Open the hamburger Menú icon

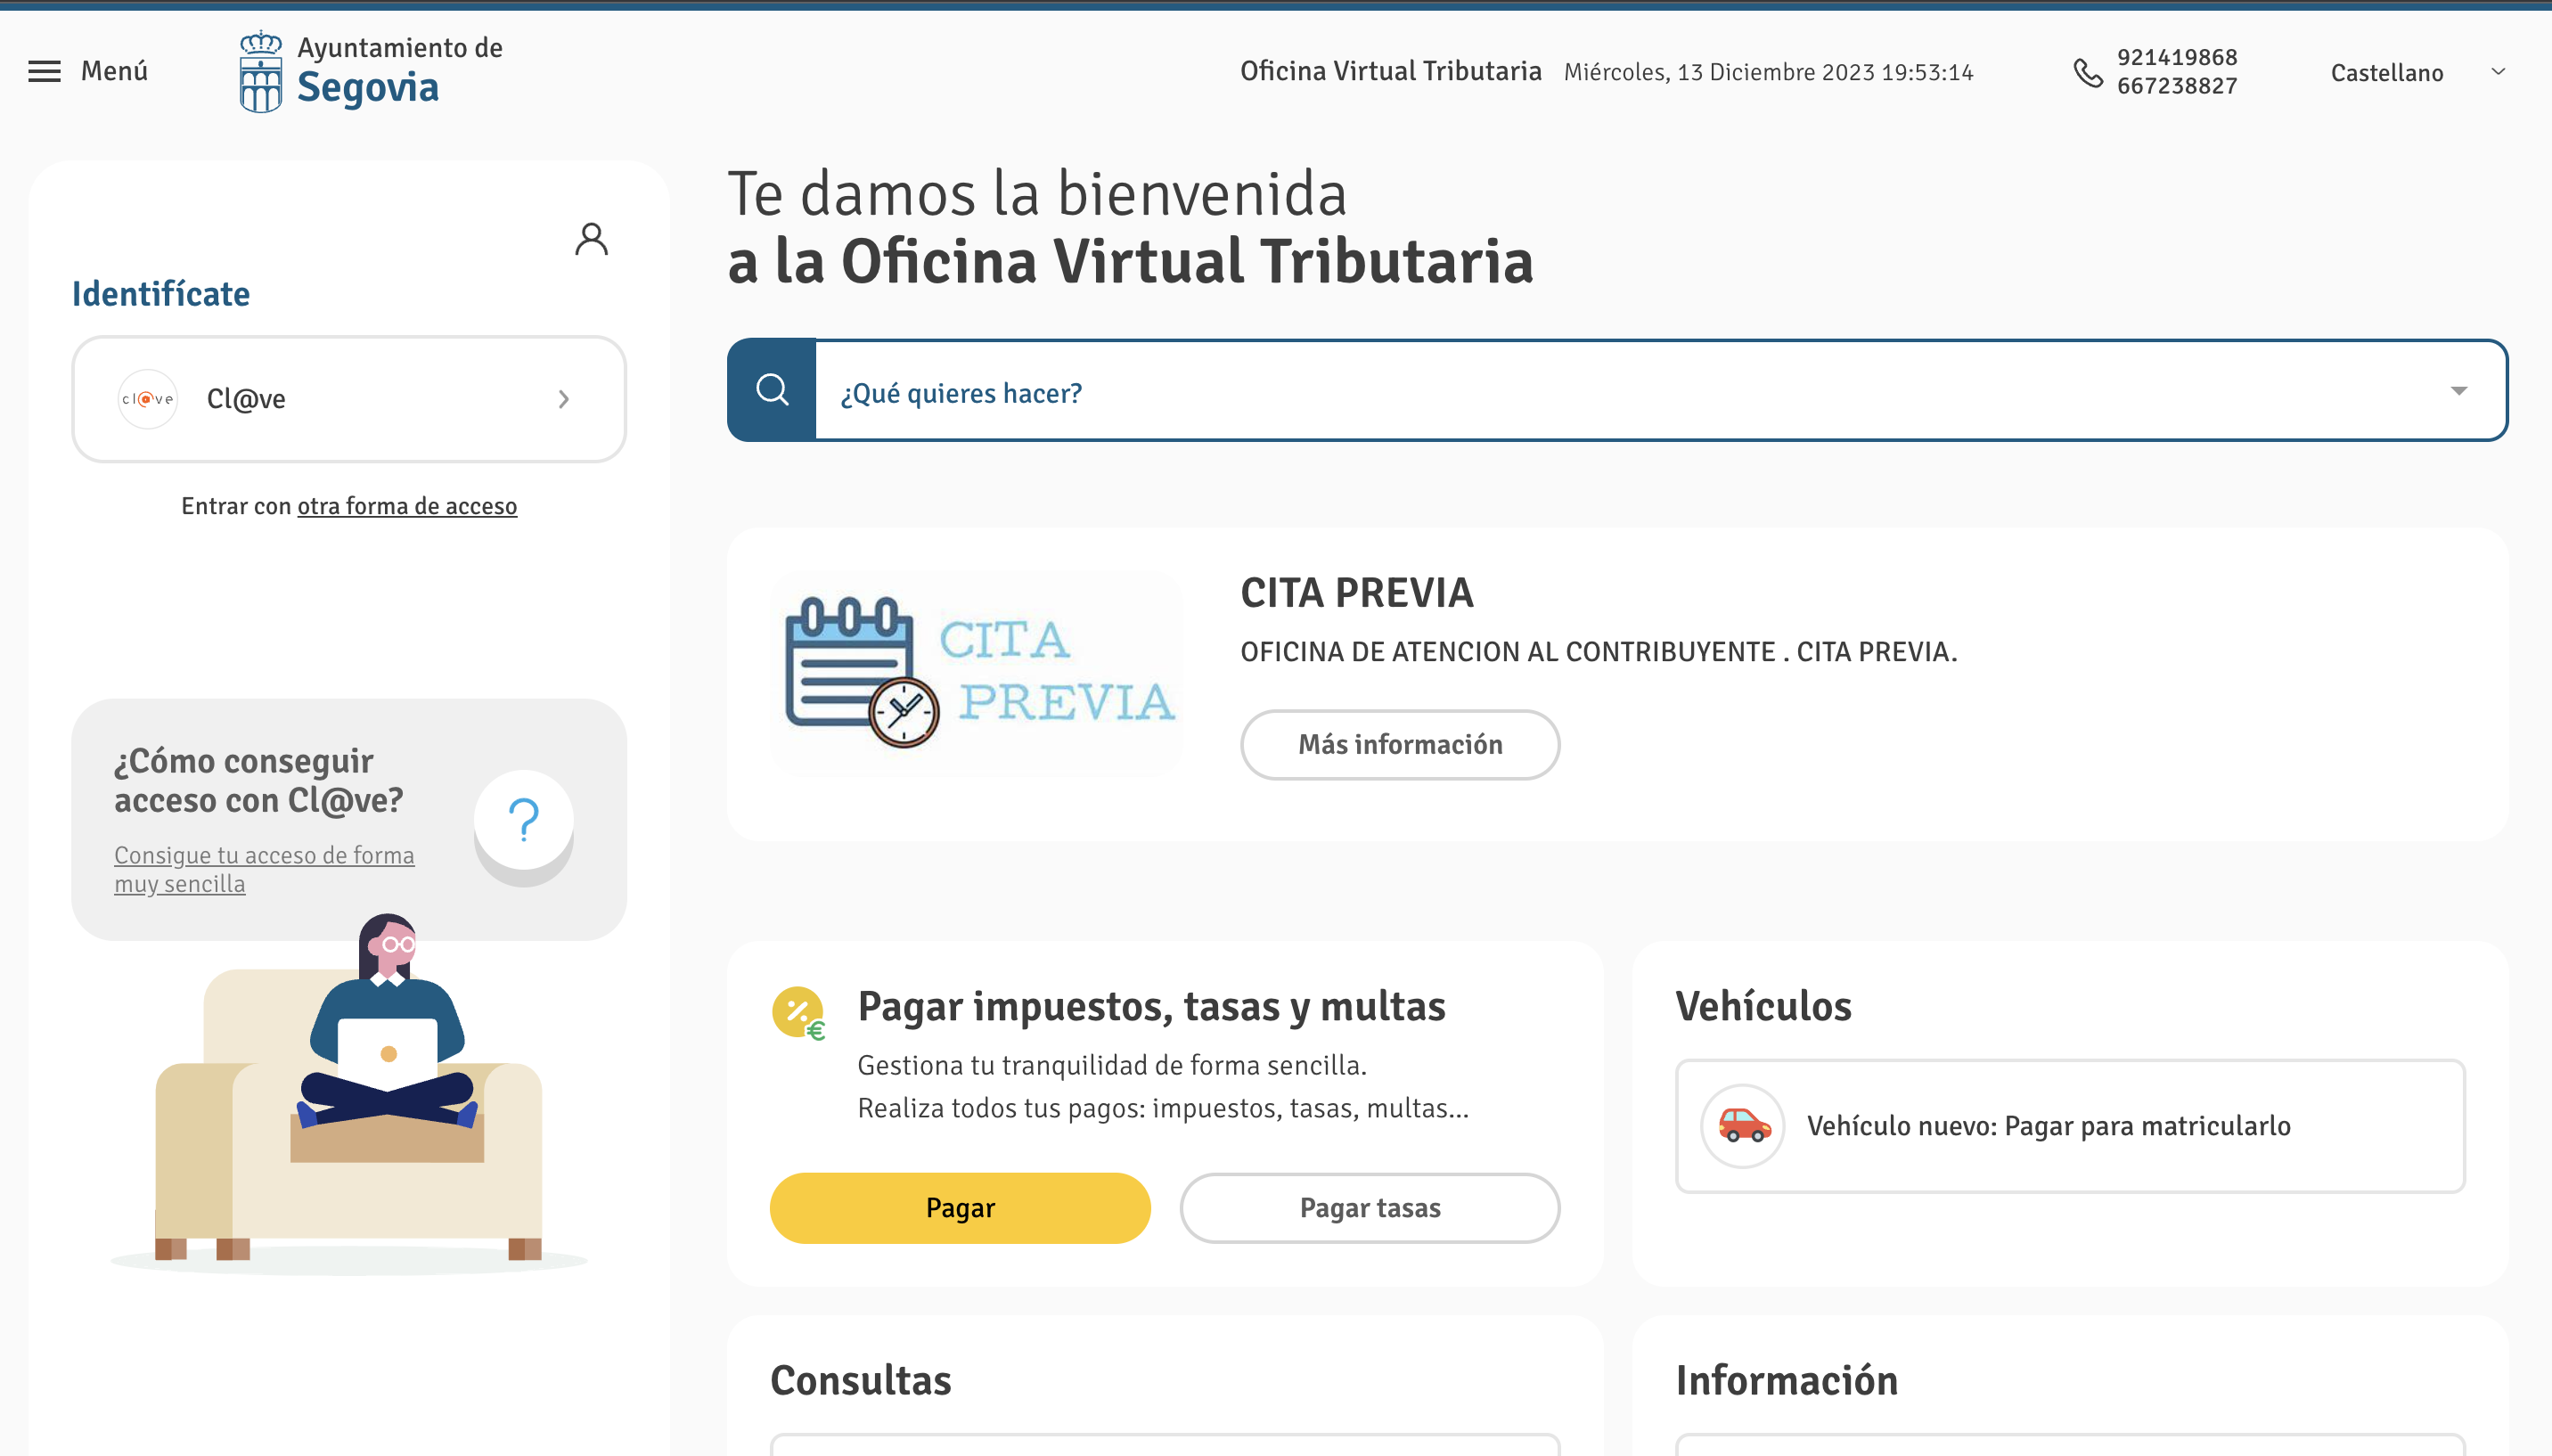pyautogui.click(x=44, y=71)
